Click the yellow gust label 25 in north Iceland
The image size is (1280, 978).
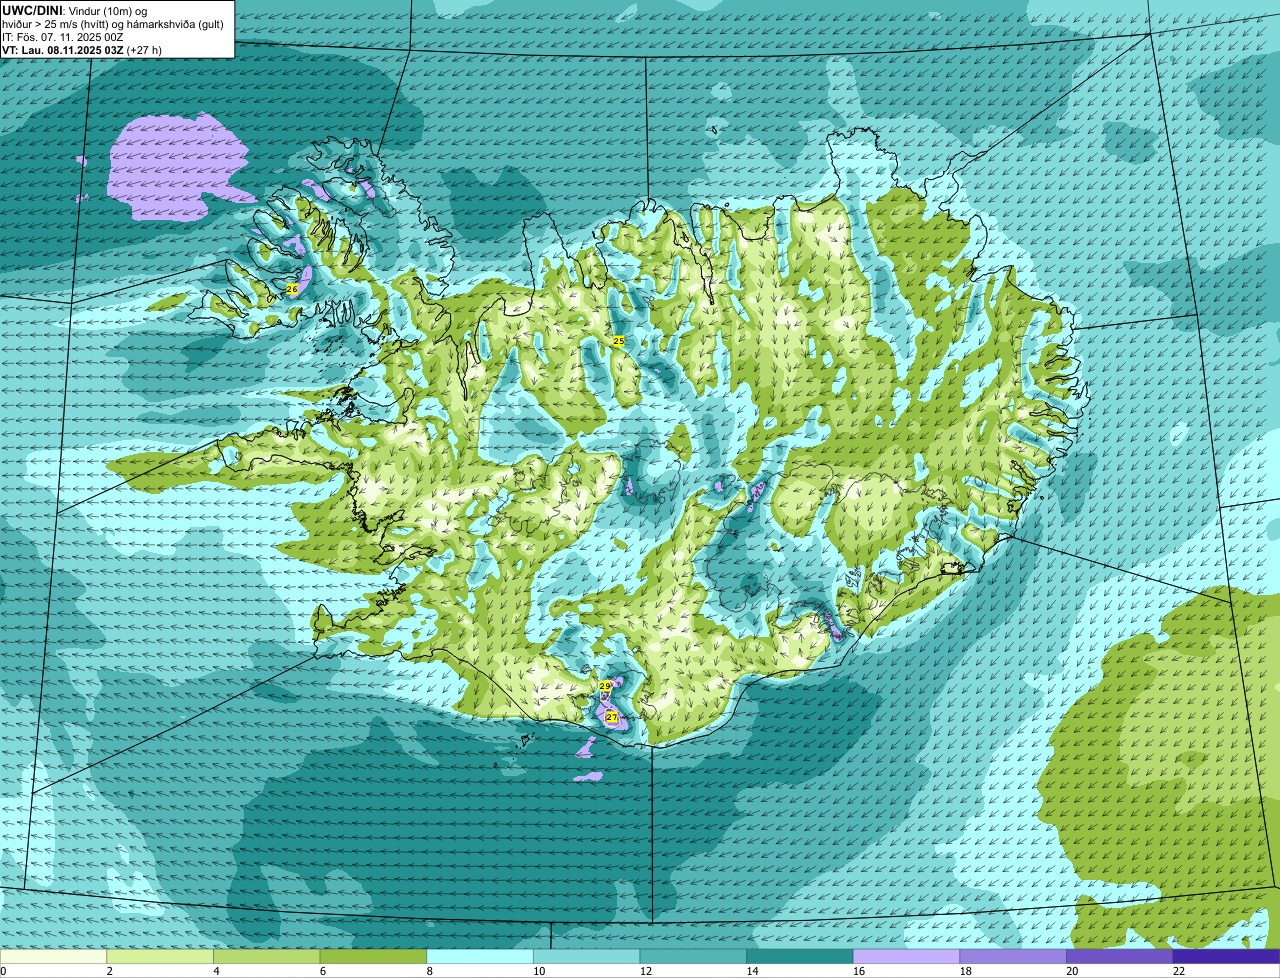(618, 341)
